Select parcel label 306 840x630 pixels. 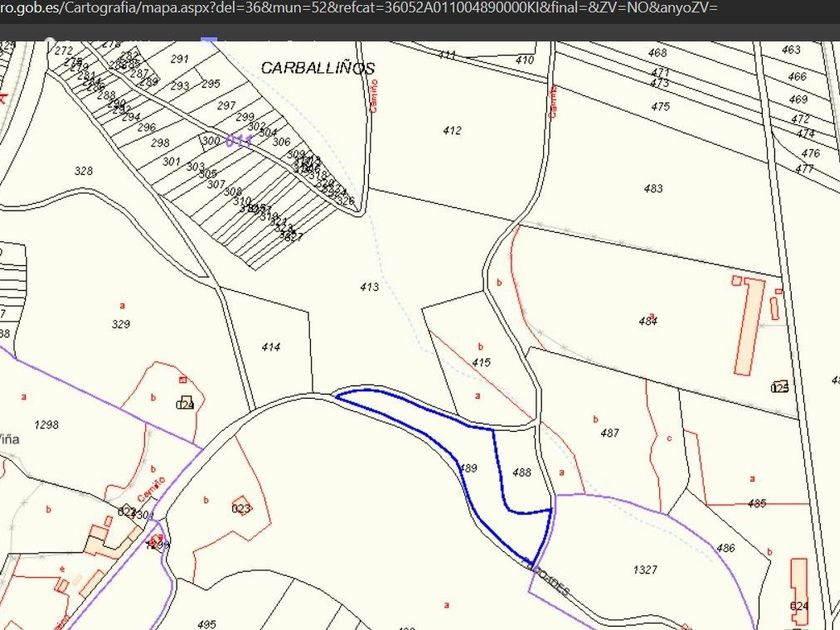pyautogui.click(x=281, y=141)
